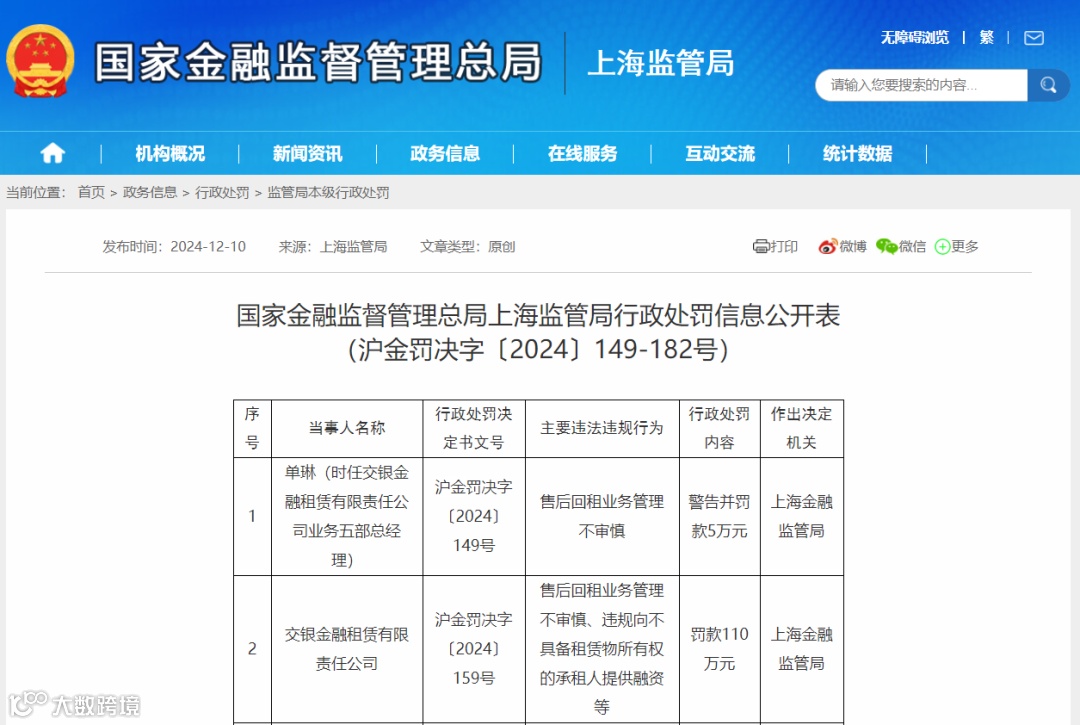Click the article title heading

click(x=538, y=332)
